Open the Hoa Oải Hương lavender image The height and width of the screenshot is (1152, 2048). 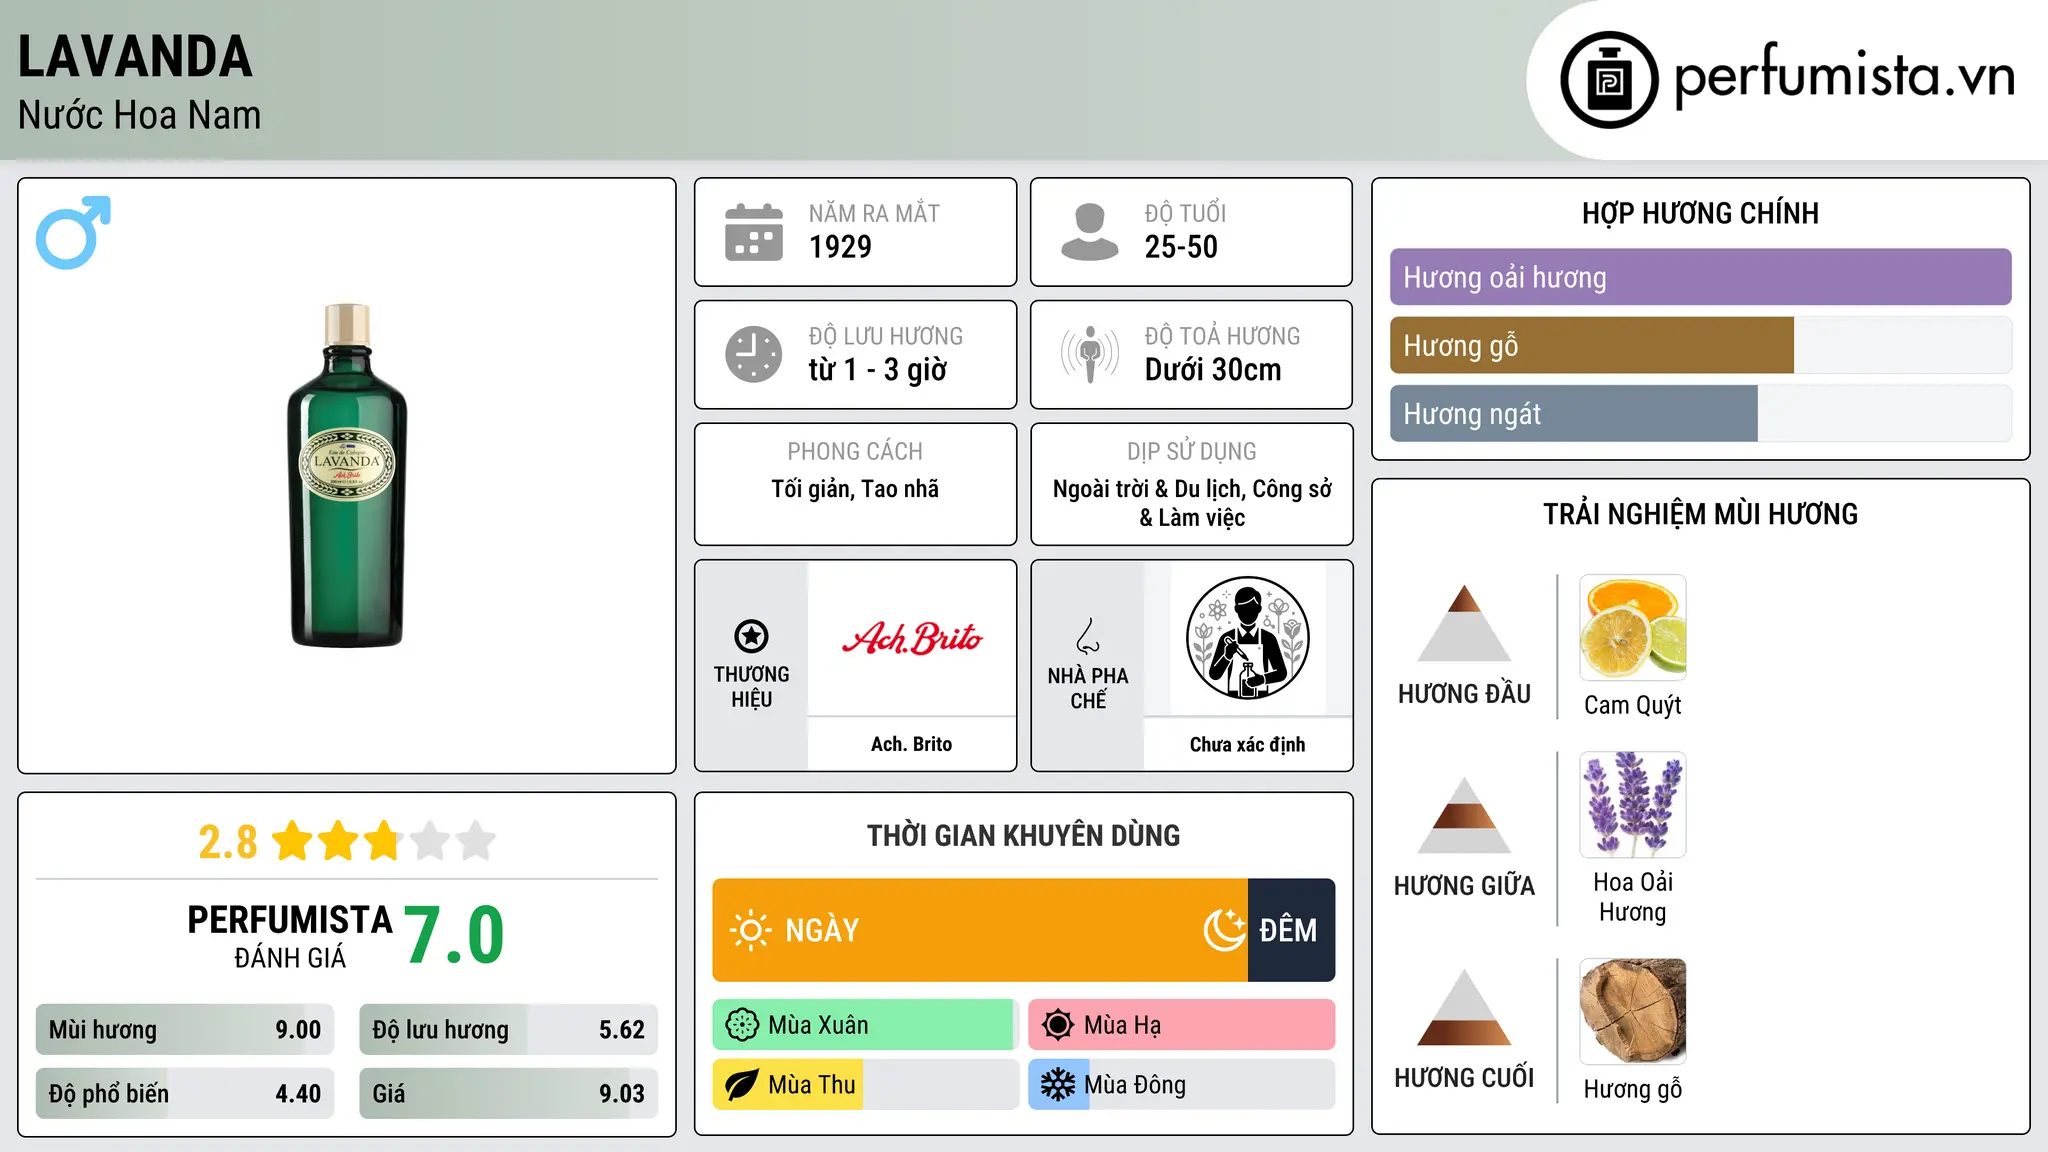pos(1633,805)
